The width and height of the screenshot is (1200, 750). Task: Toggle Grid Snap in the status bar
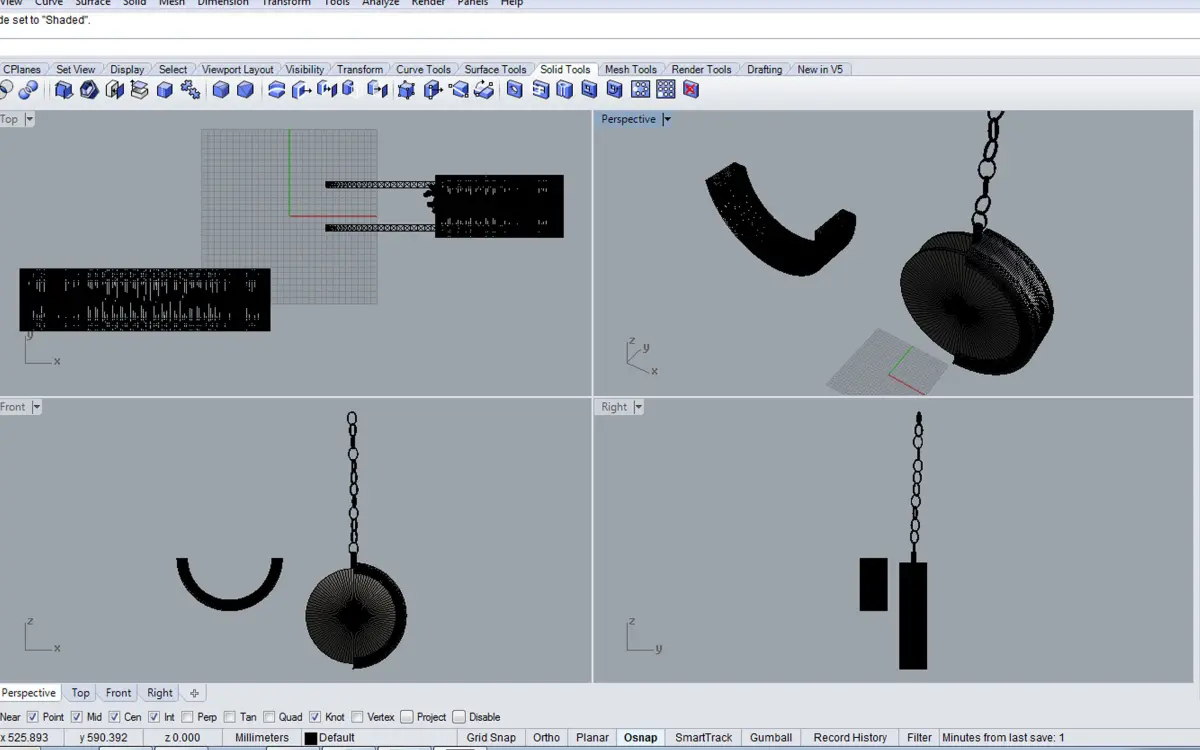(x=491, y=738)
